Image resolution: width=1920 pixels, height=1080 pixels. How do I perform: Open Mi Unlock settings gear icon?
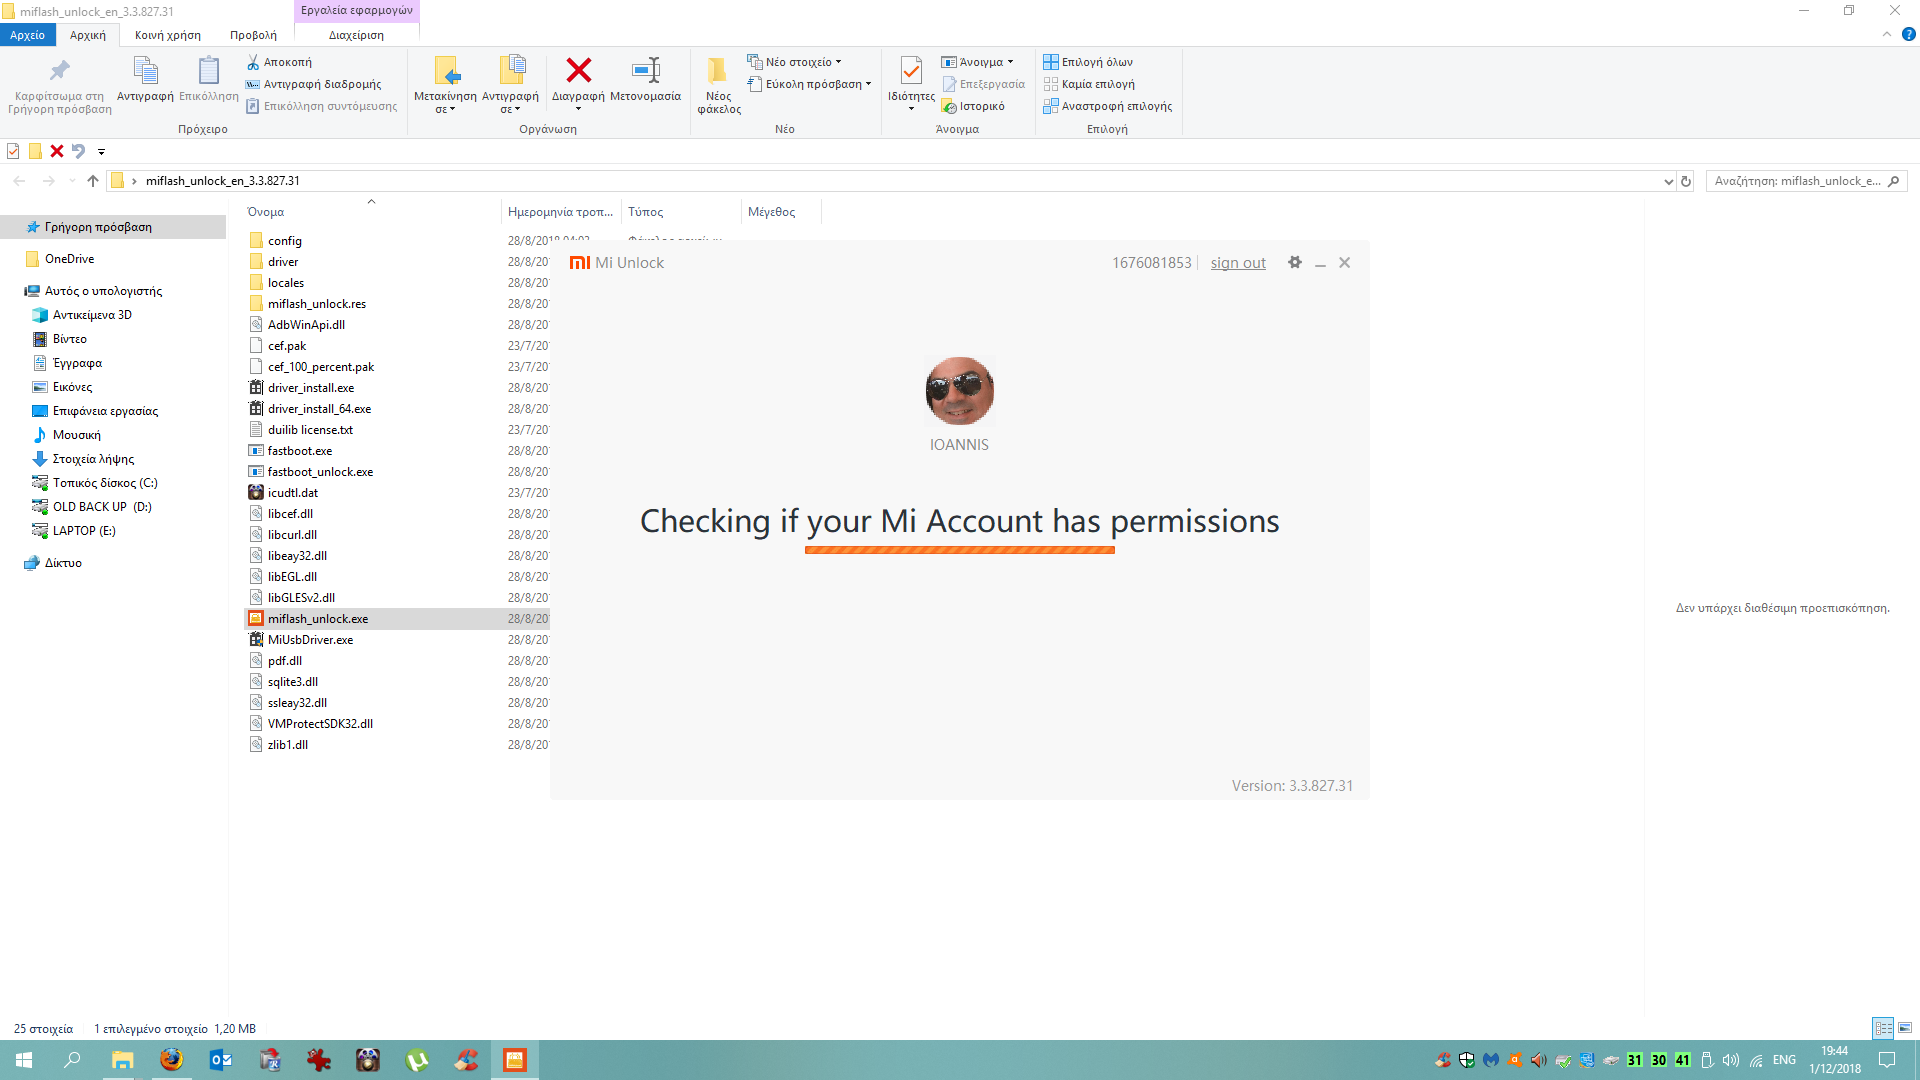[1295, 262]
